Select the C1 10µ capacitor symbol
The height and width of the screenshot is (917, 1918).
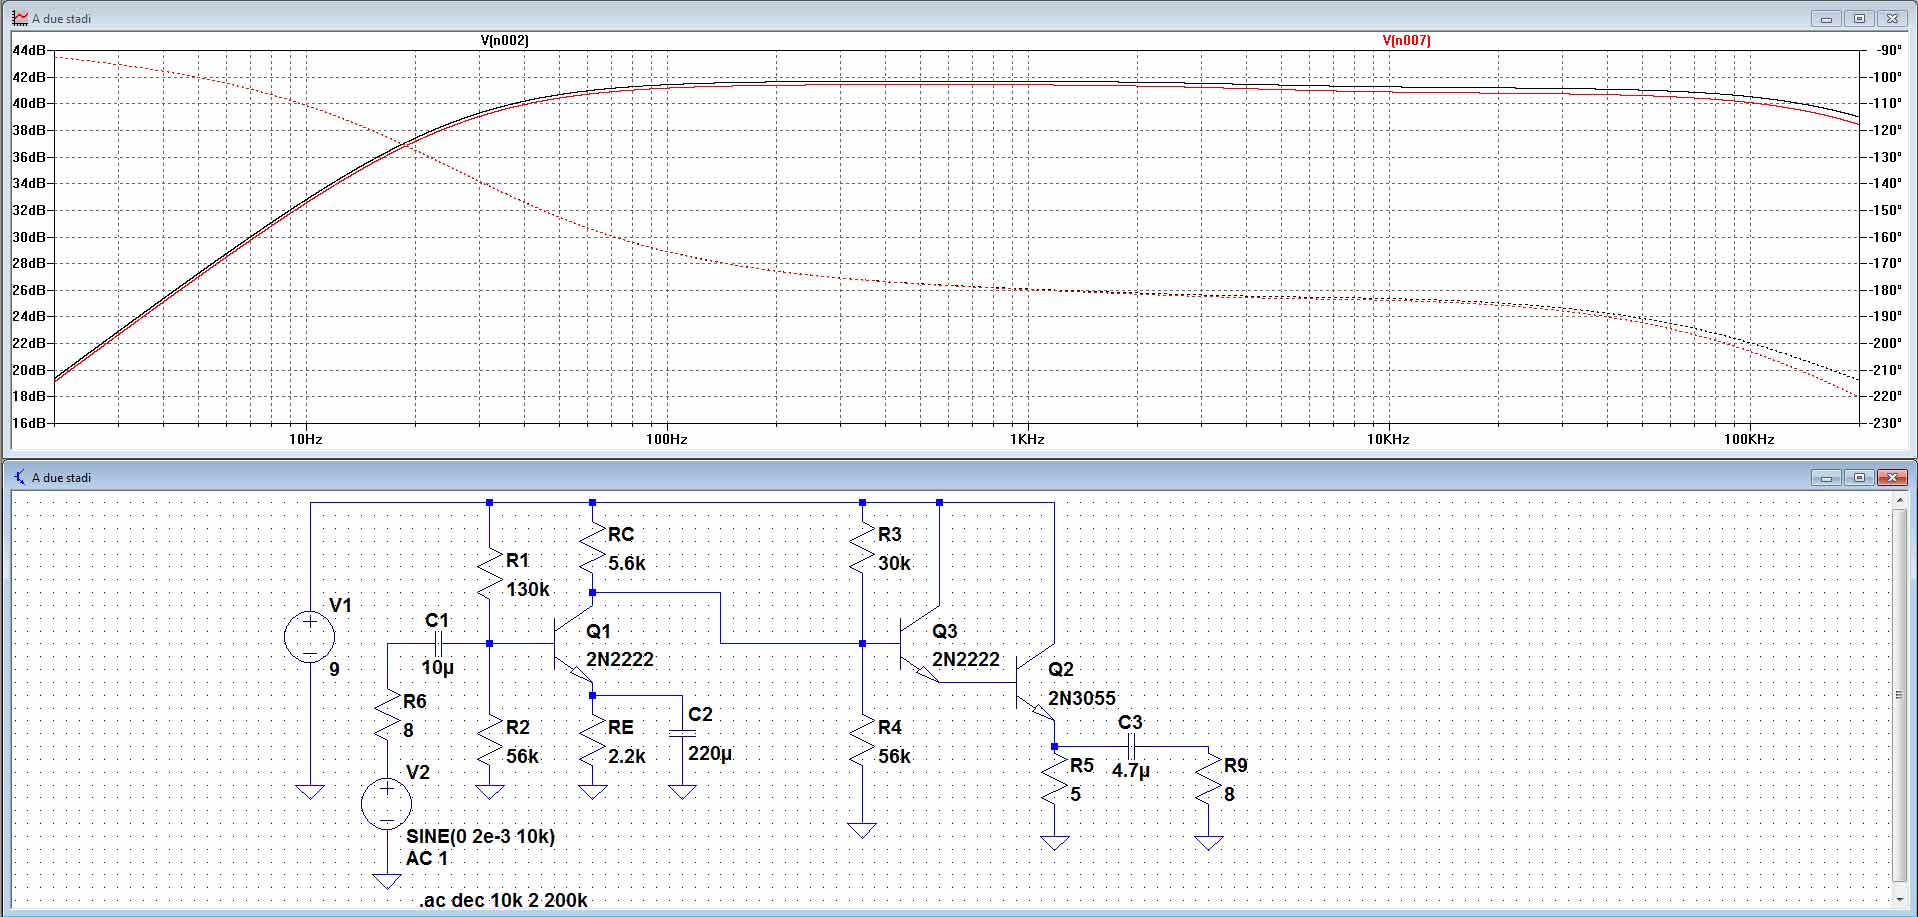point(438,644)
